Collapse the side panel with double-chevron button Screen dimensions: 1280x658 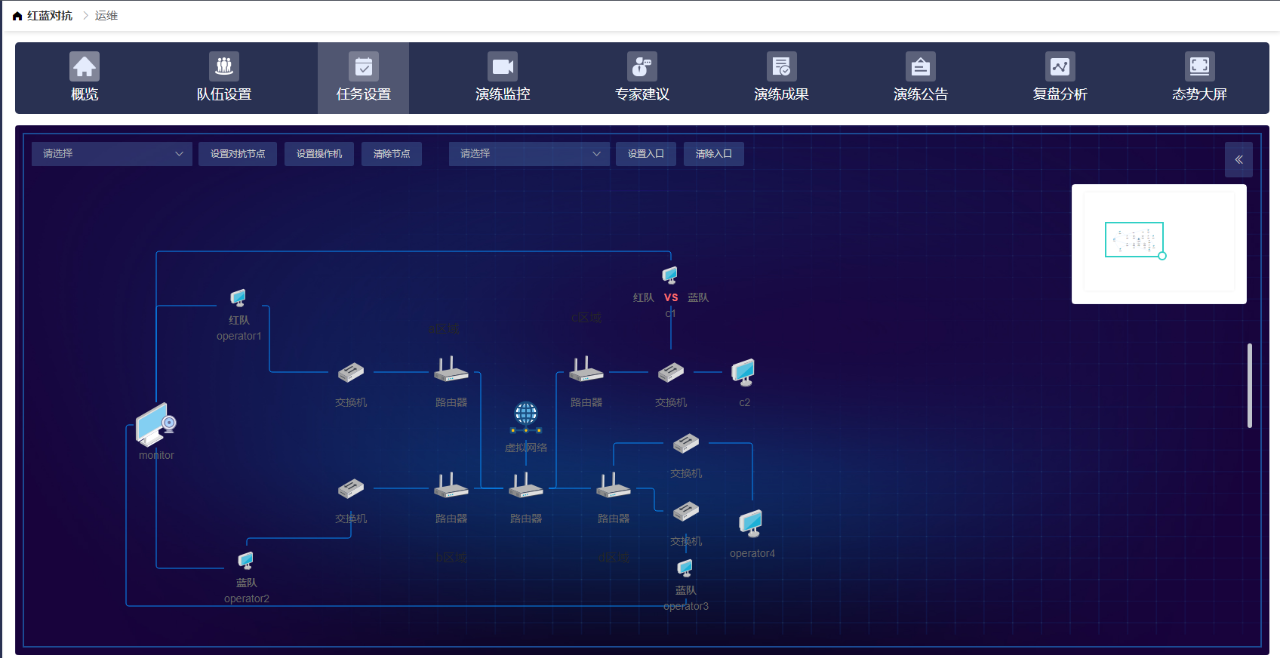click(x=1238, y=160)
